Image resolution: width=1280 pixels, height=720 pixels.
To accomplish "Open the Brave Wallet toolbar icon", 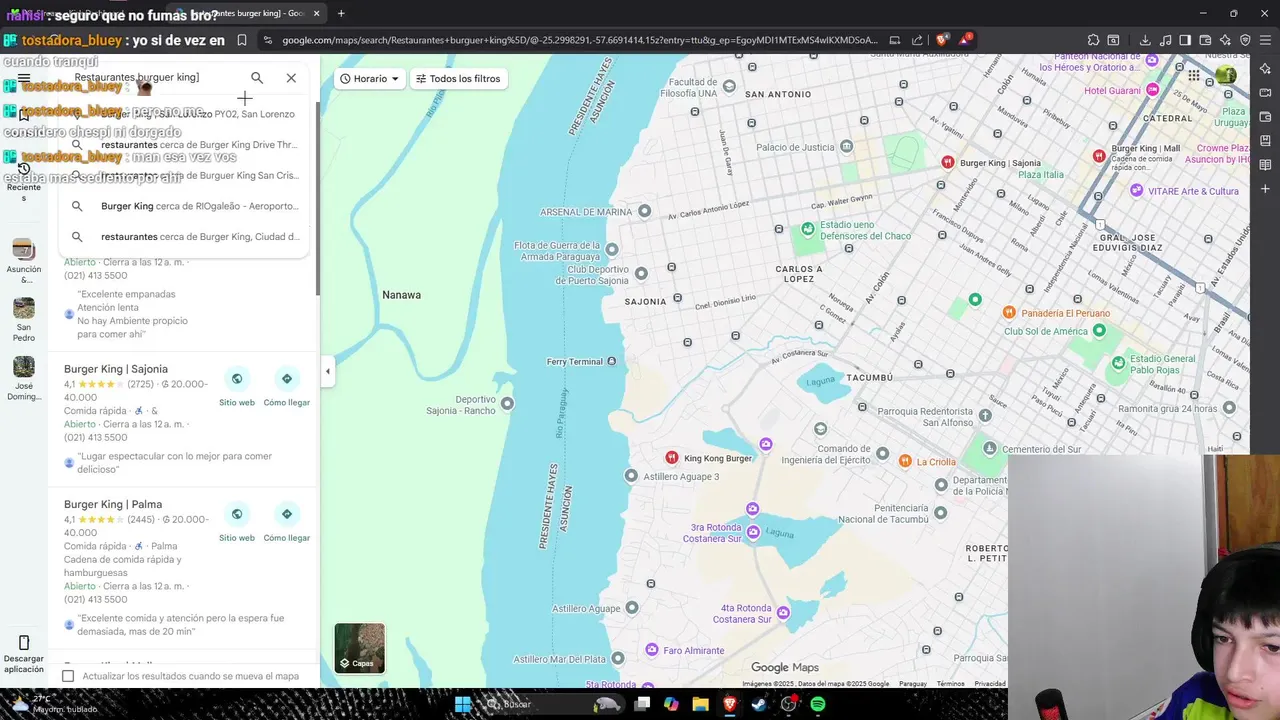I will coord(1205,40).
